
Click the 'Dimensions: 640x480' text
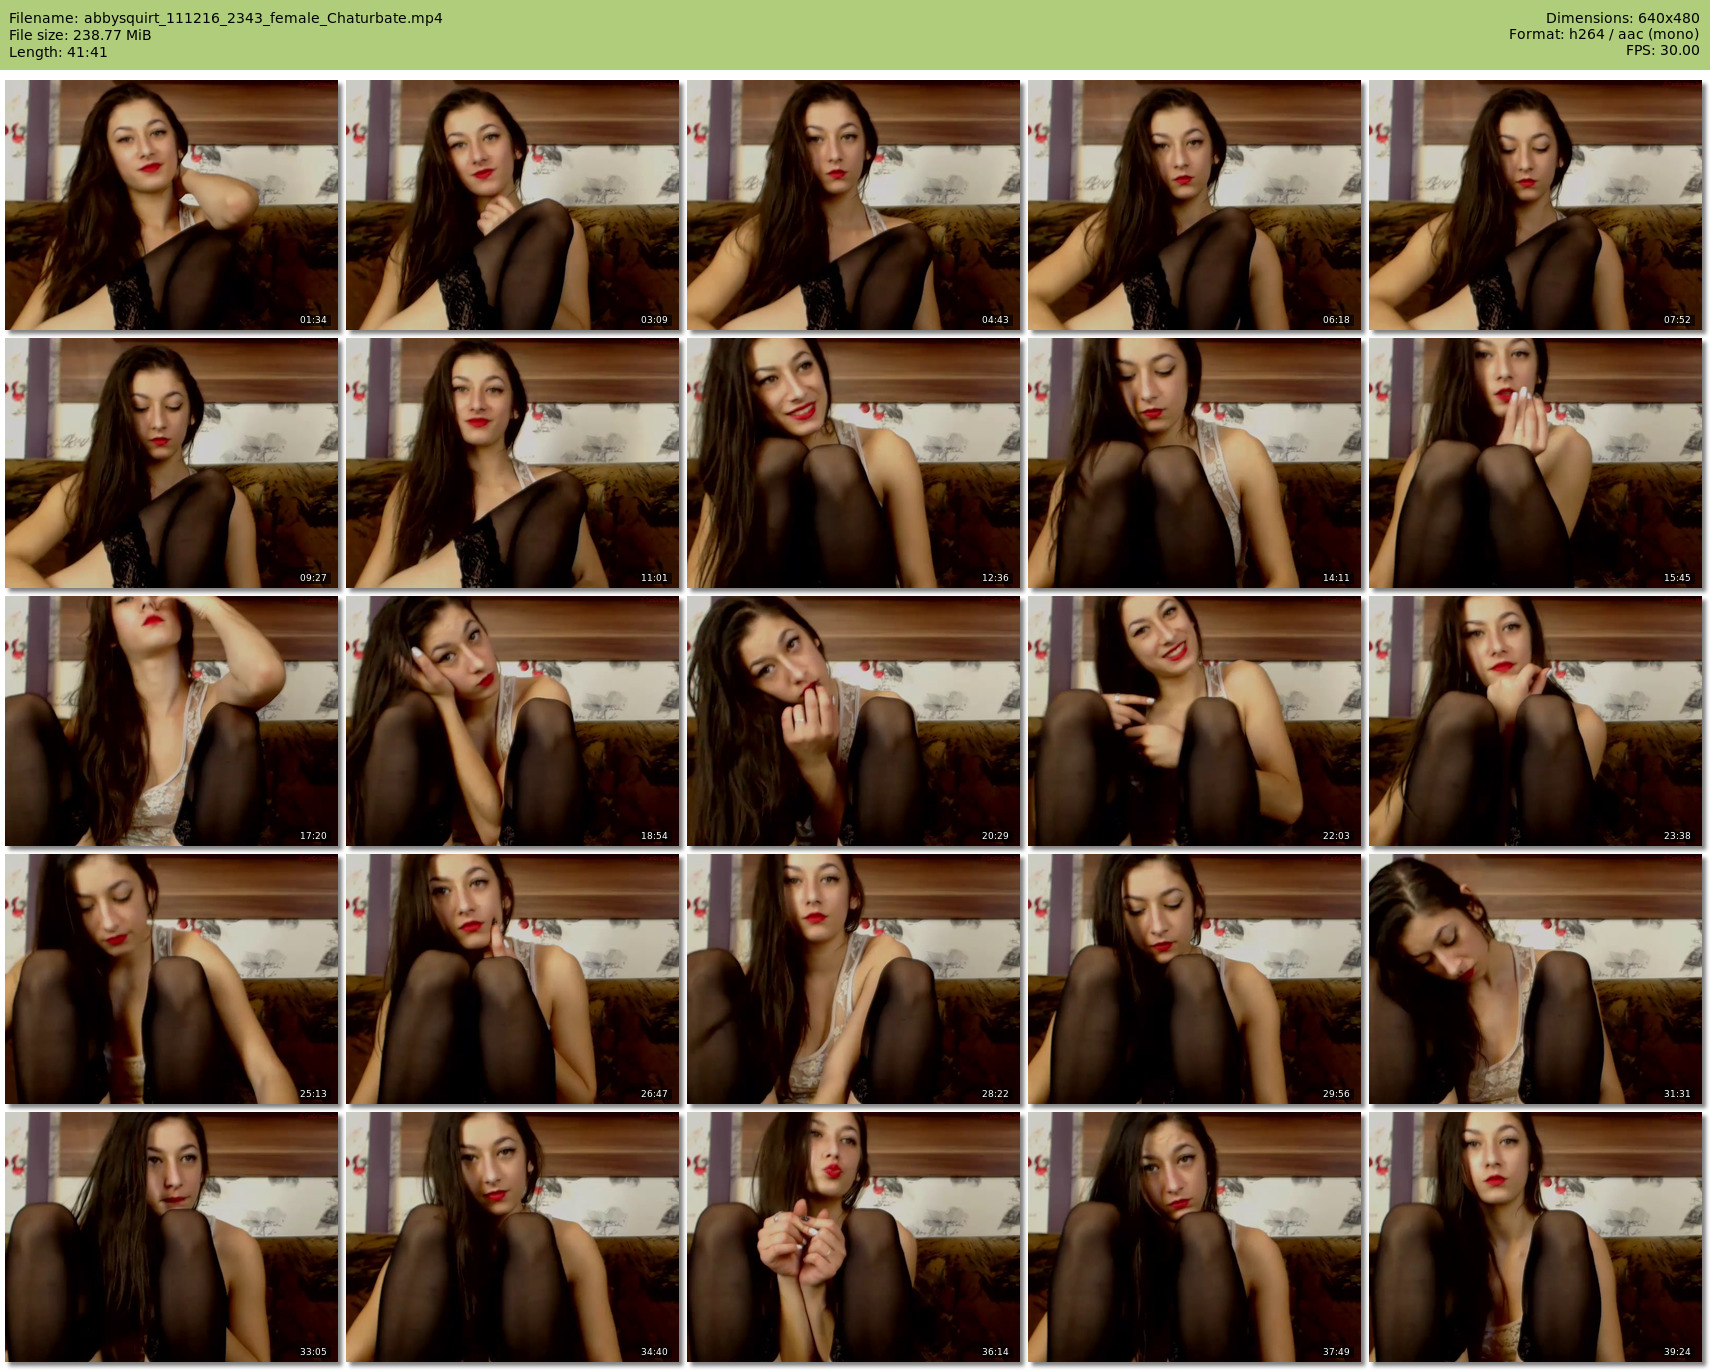pos(1622,18)
